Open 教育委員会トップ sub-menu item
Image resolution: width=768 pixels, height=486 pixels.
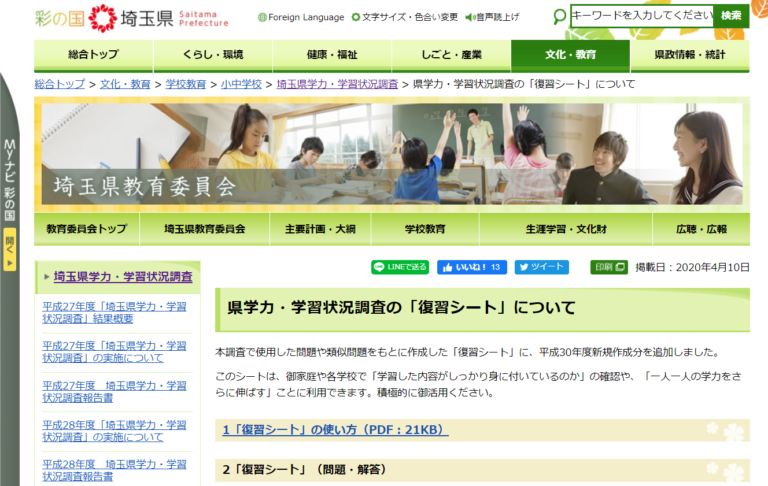click(x=87, y=229)
